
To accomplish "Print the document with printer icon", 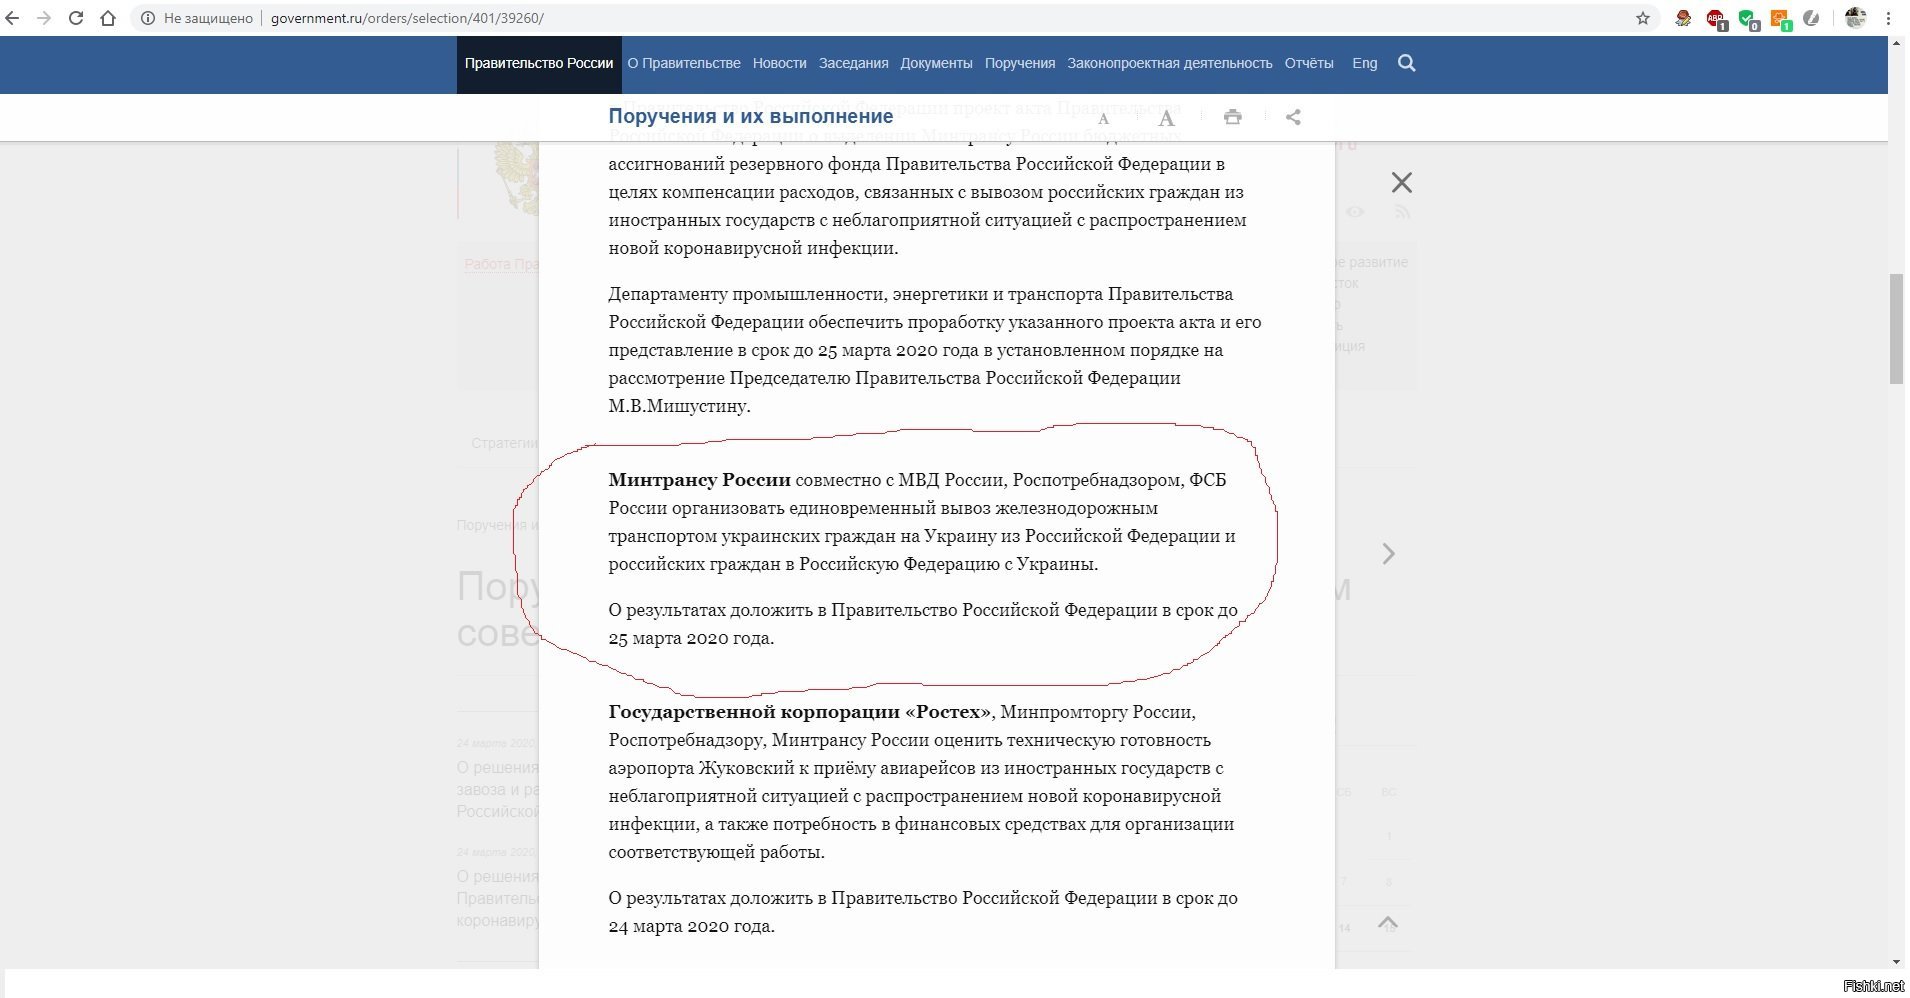I will (1232, 117).
